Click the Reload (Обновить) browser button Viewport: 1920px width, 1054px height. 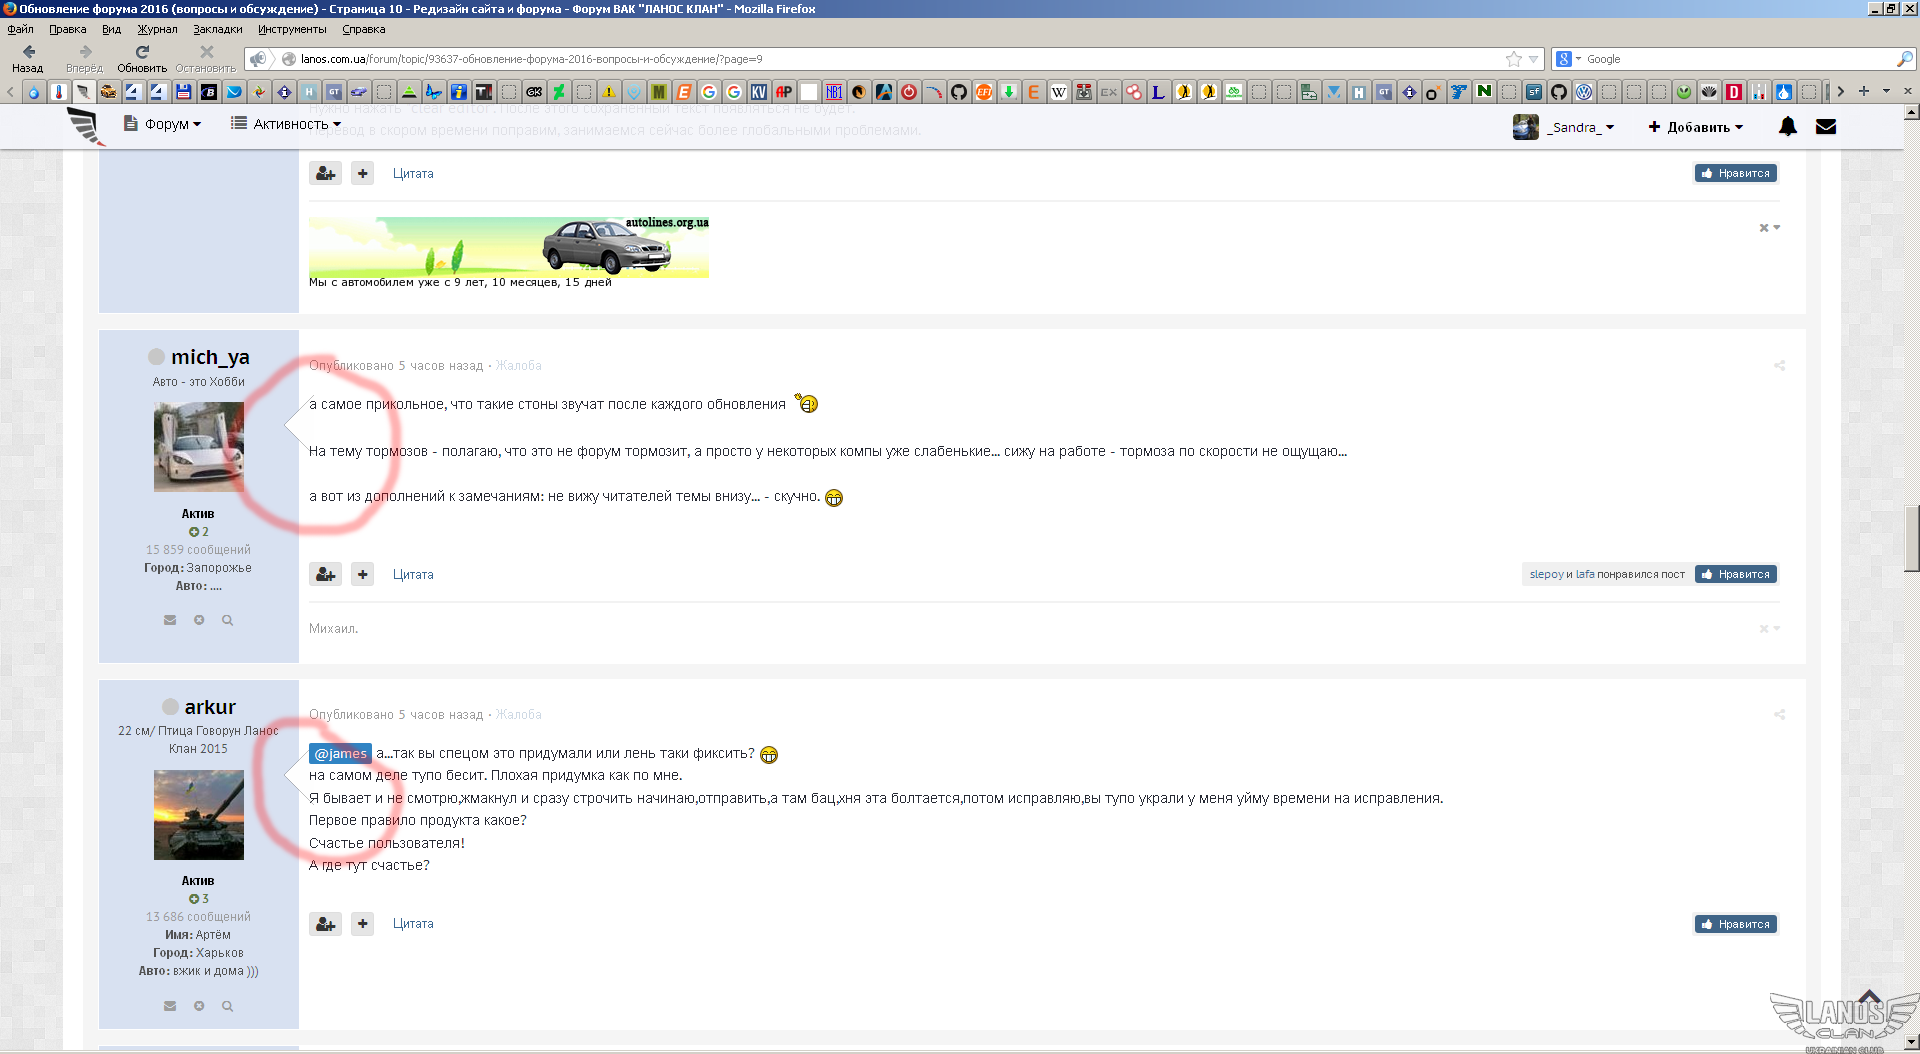tap(142, 58)
